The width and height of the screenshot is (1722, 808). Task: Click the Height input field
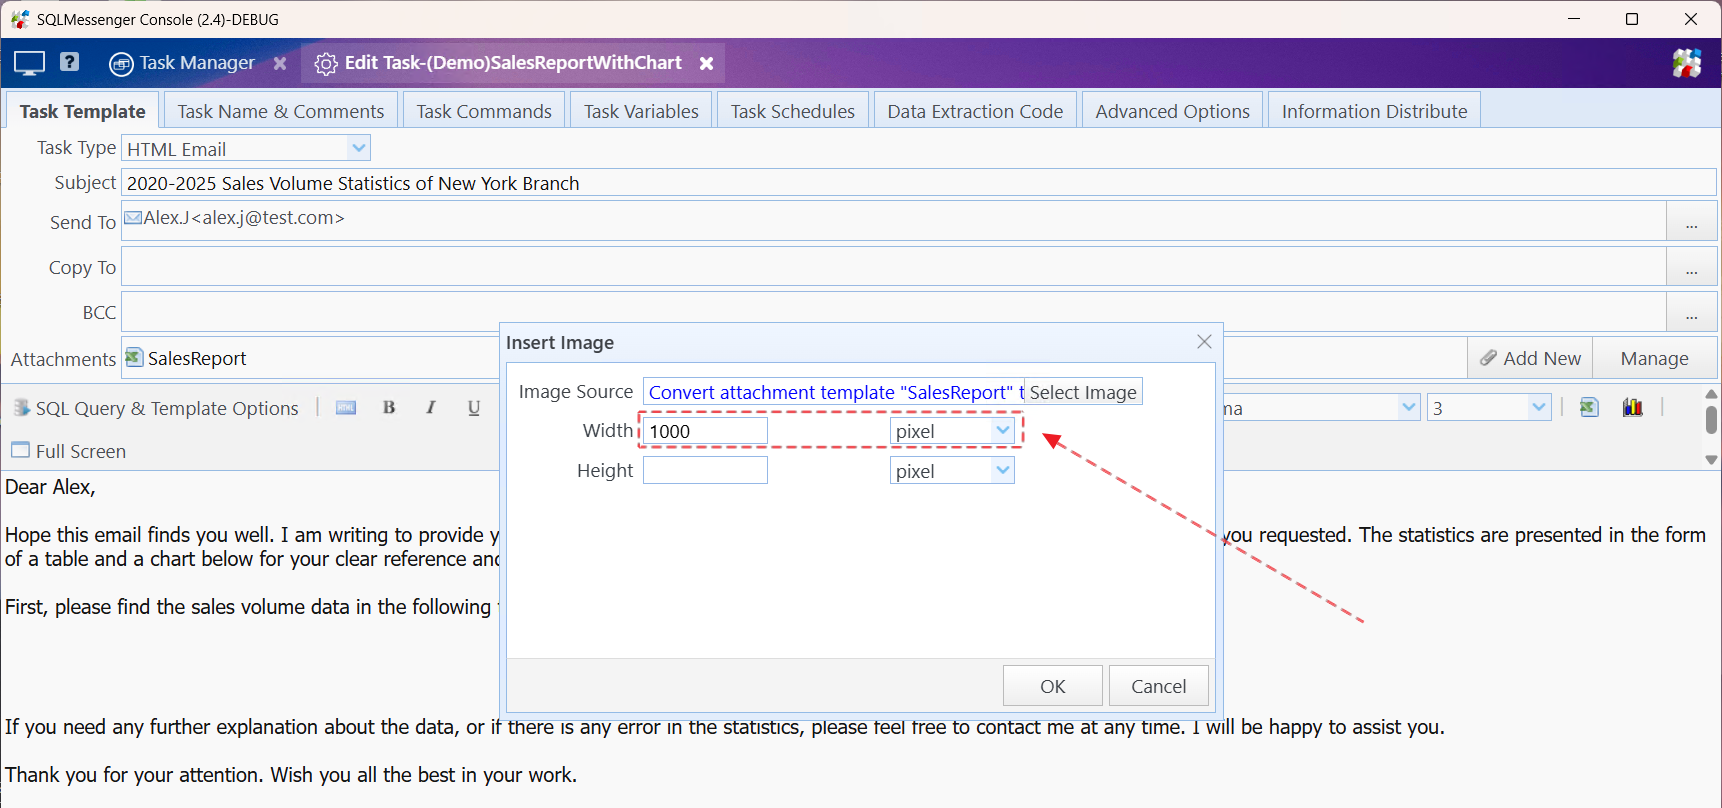(705, 470)
